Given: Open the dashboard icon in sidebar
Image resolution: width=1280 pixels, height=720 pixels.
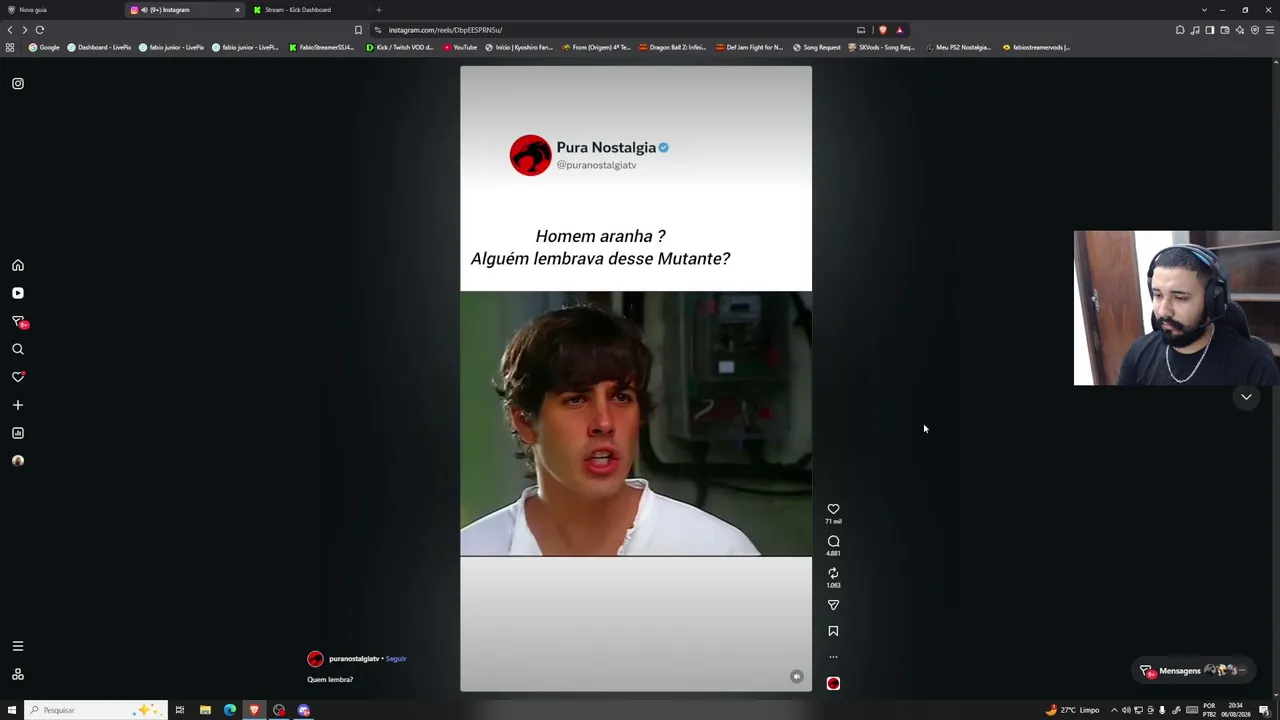Looking at the screenshot, I should click(x=18, y=433).
